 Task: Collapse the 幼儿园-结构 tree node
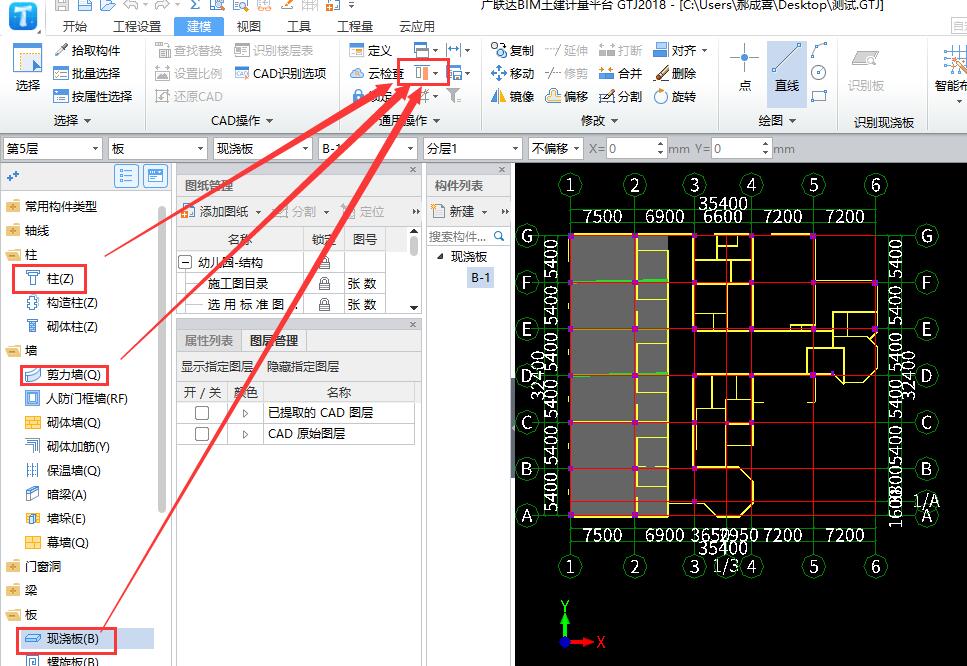point(184,263)
